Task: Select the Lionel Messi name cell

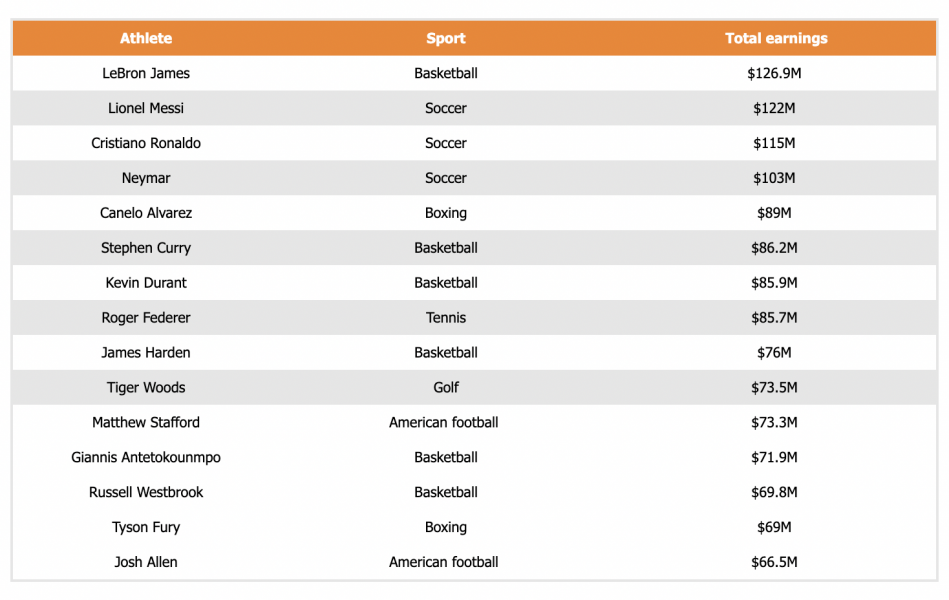Action: coord(146,108)
